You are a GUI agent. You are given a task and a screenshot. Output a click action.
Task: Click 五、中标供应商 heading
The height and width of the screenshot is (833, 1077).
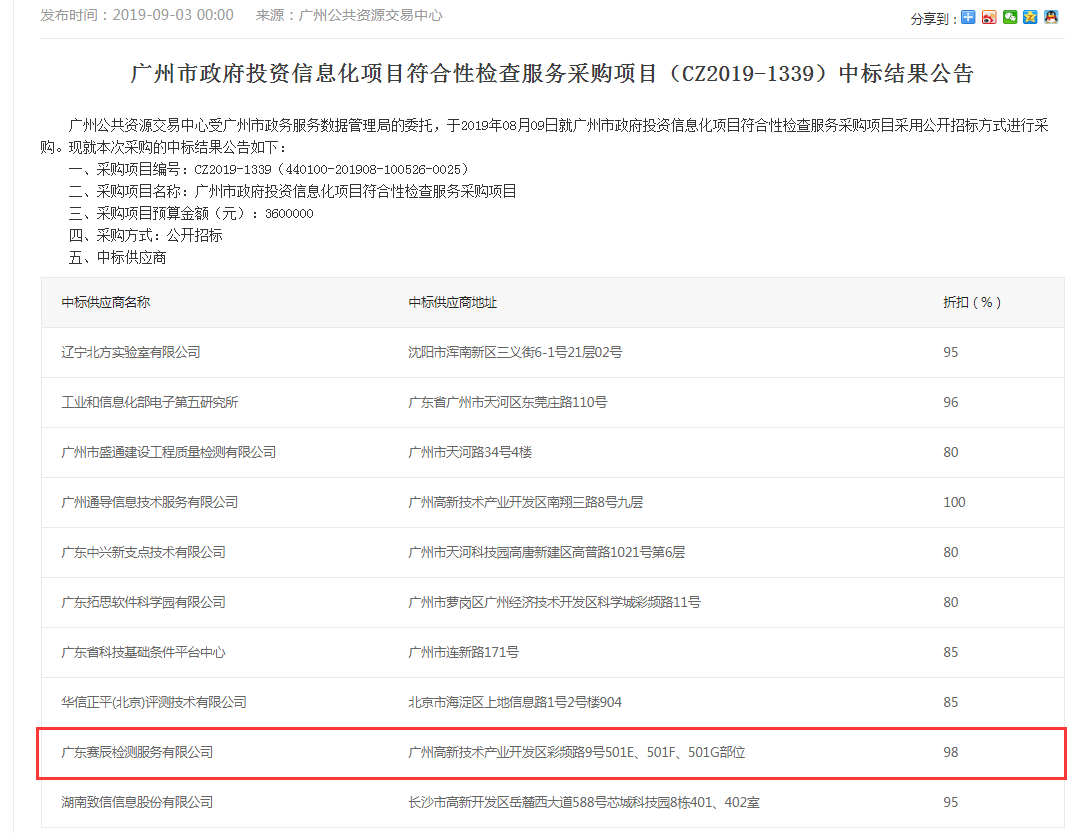(x=117, y=258)
